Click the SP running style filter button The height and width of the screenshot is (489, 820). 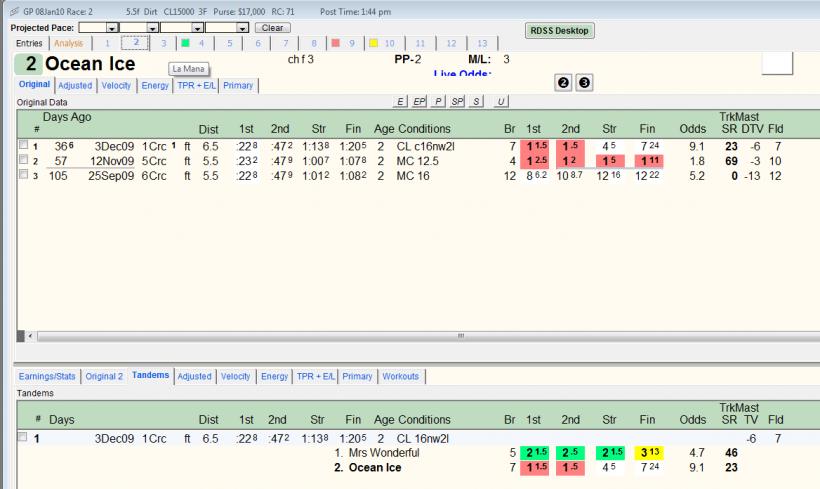pos(457,101)
